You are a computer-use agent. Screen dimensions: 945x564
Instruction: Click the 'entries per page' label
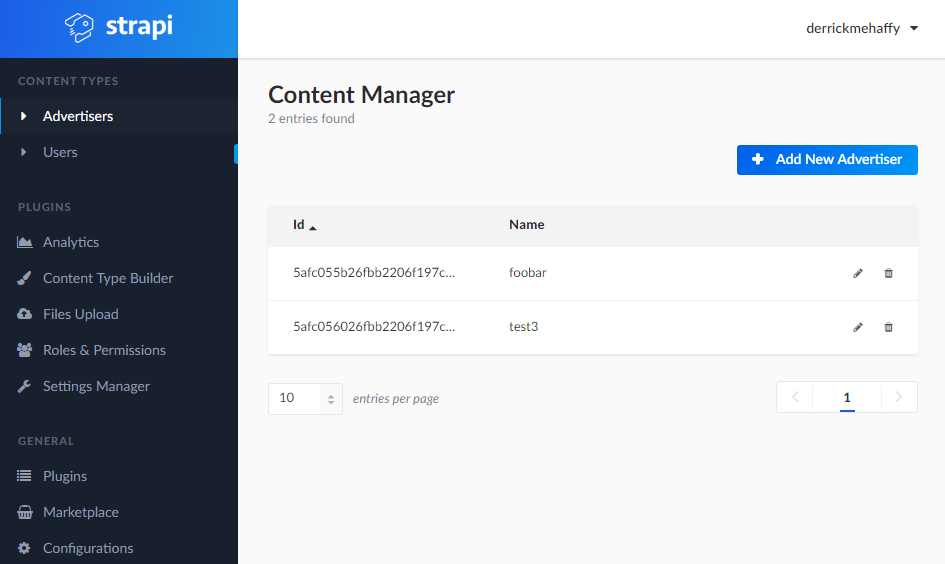(396, 399)
